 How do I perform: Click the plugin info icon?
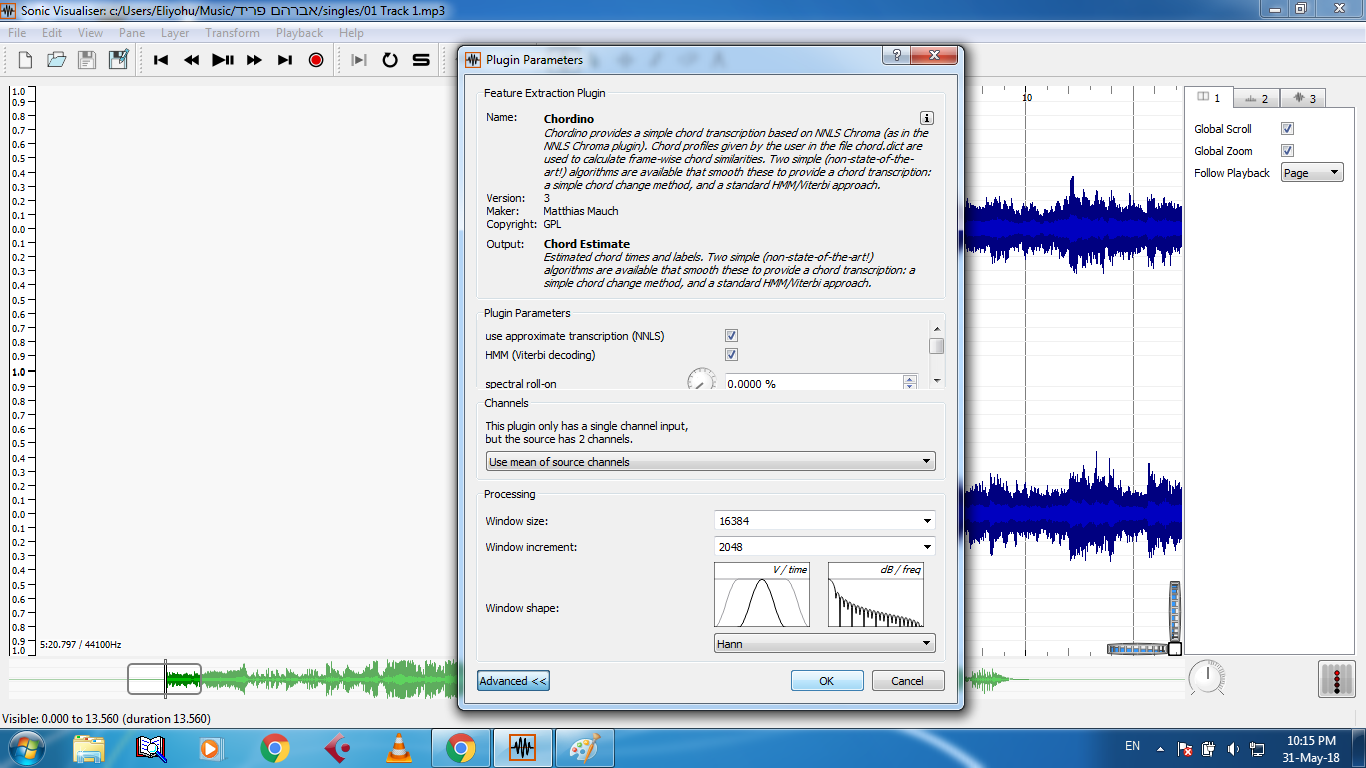pyautogui.click(x=927, y=118)
